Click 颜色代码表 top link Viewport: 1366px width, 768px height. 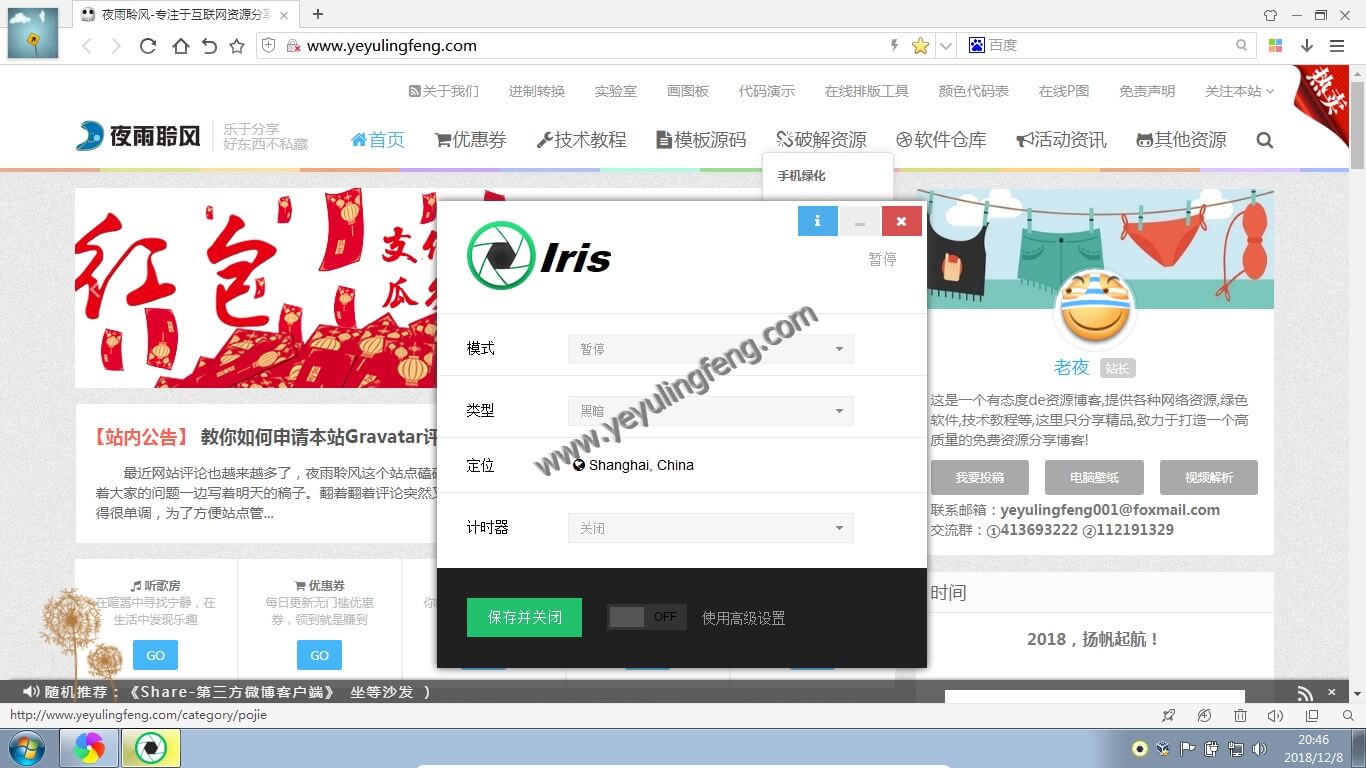point(973,91)
